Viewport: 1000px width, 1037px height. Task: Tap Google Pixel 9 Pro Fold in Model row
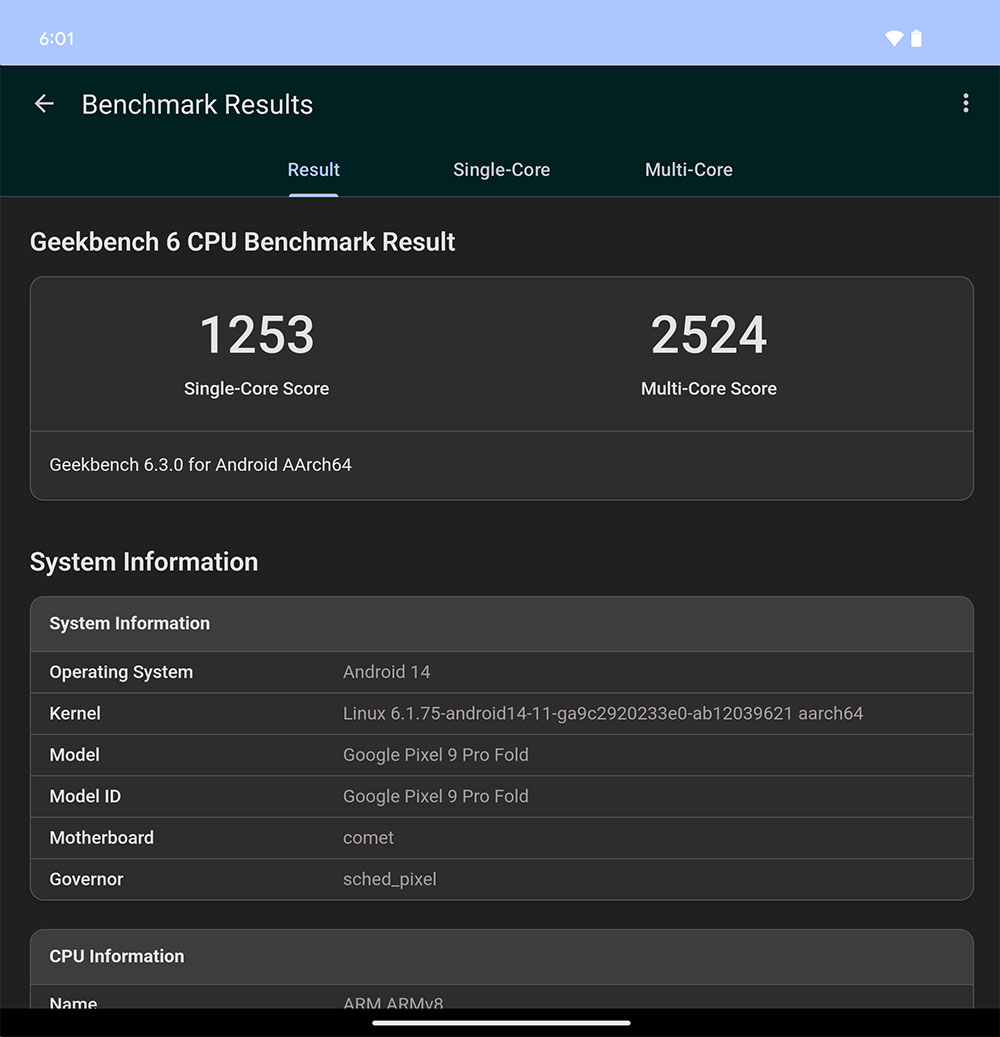click(435, 755)
